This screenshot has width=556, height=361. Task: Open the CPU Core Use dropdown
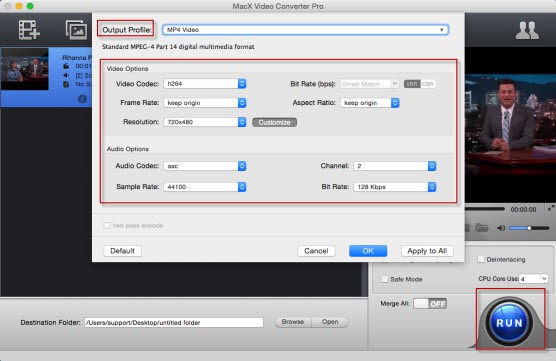534,279
